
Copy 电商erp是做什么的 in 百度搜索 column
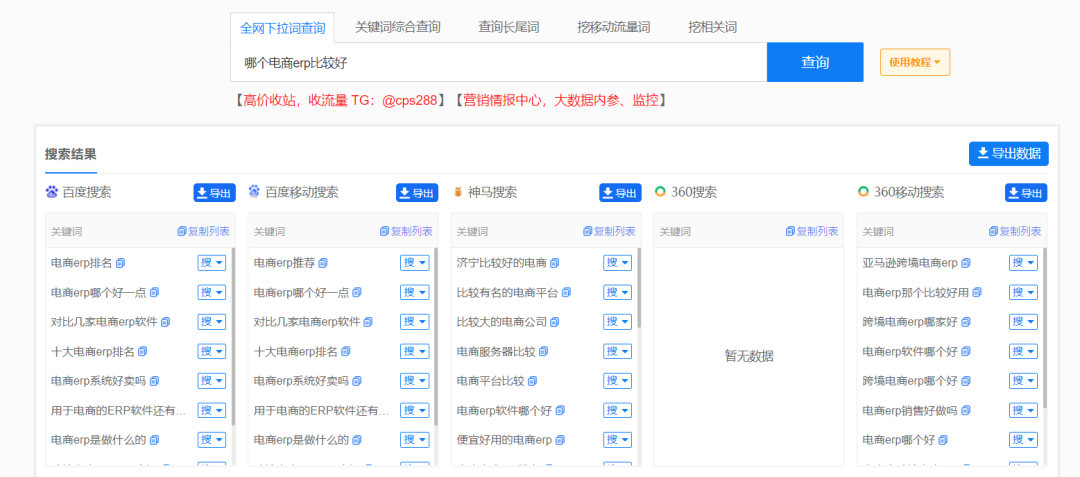(154, 439)
